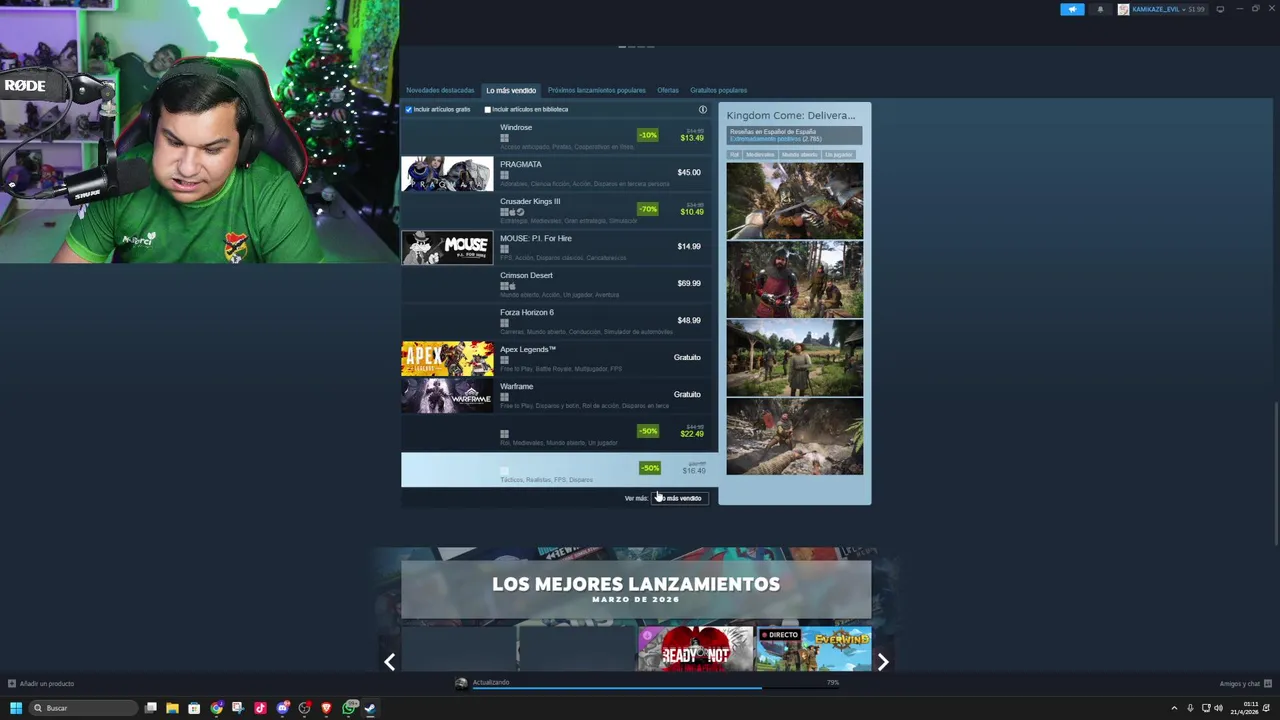Click Task View on the taskbar

coord(150,708)
